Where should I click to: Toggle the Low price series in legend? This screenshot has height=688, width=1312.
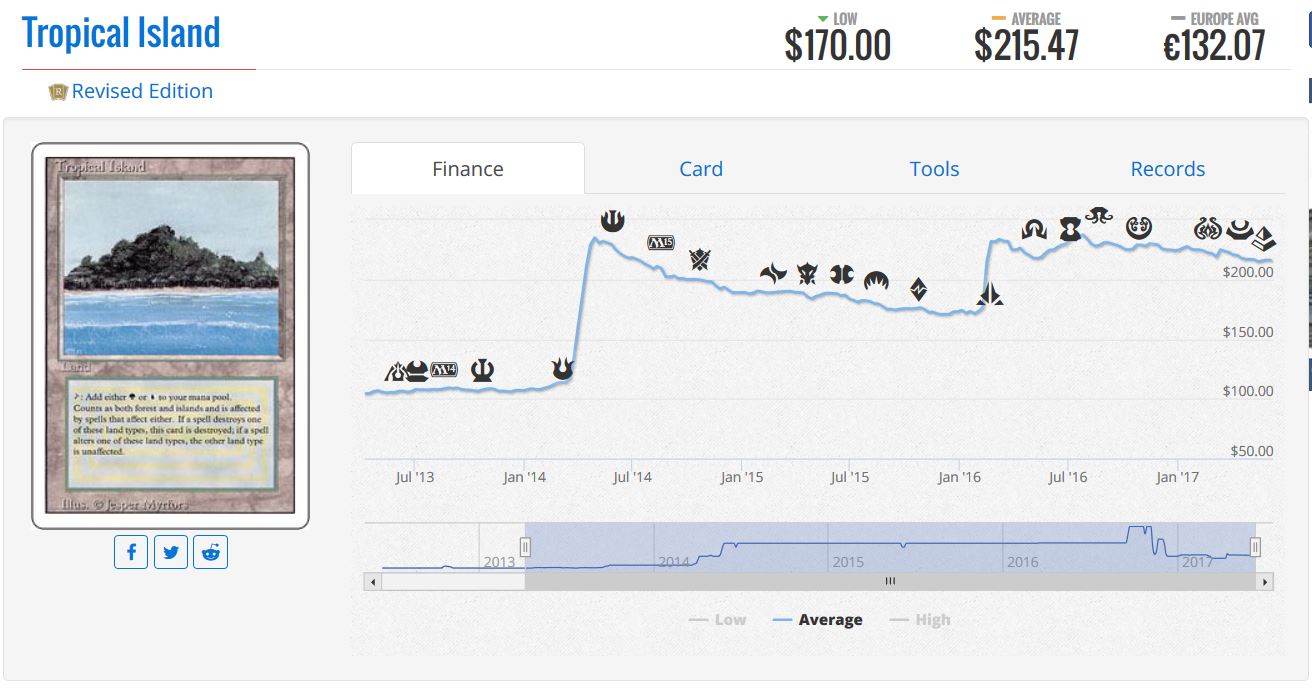point(718,620)
